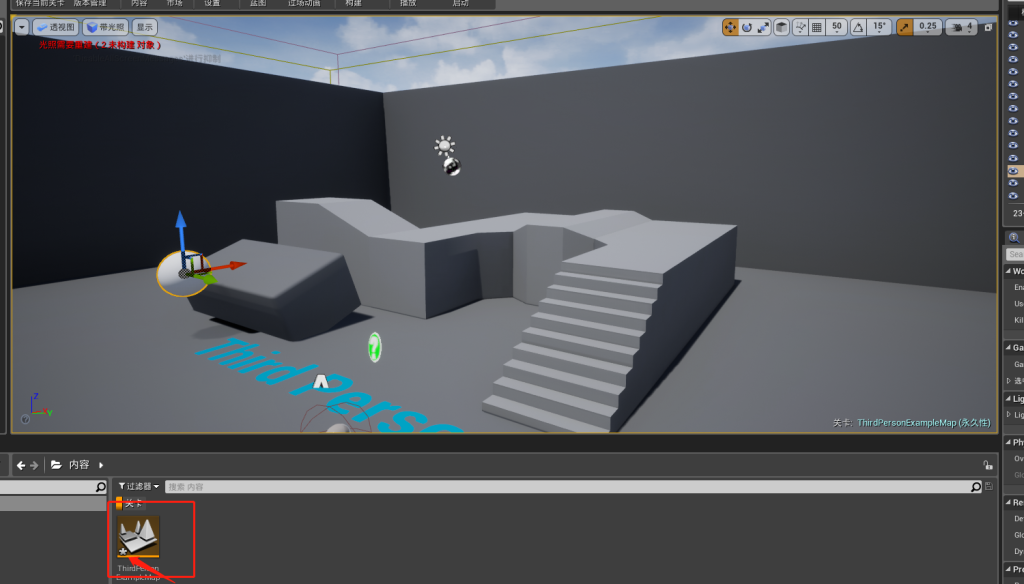Click the save search icon beside search

pos(989,487)
